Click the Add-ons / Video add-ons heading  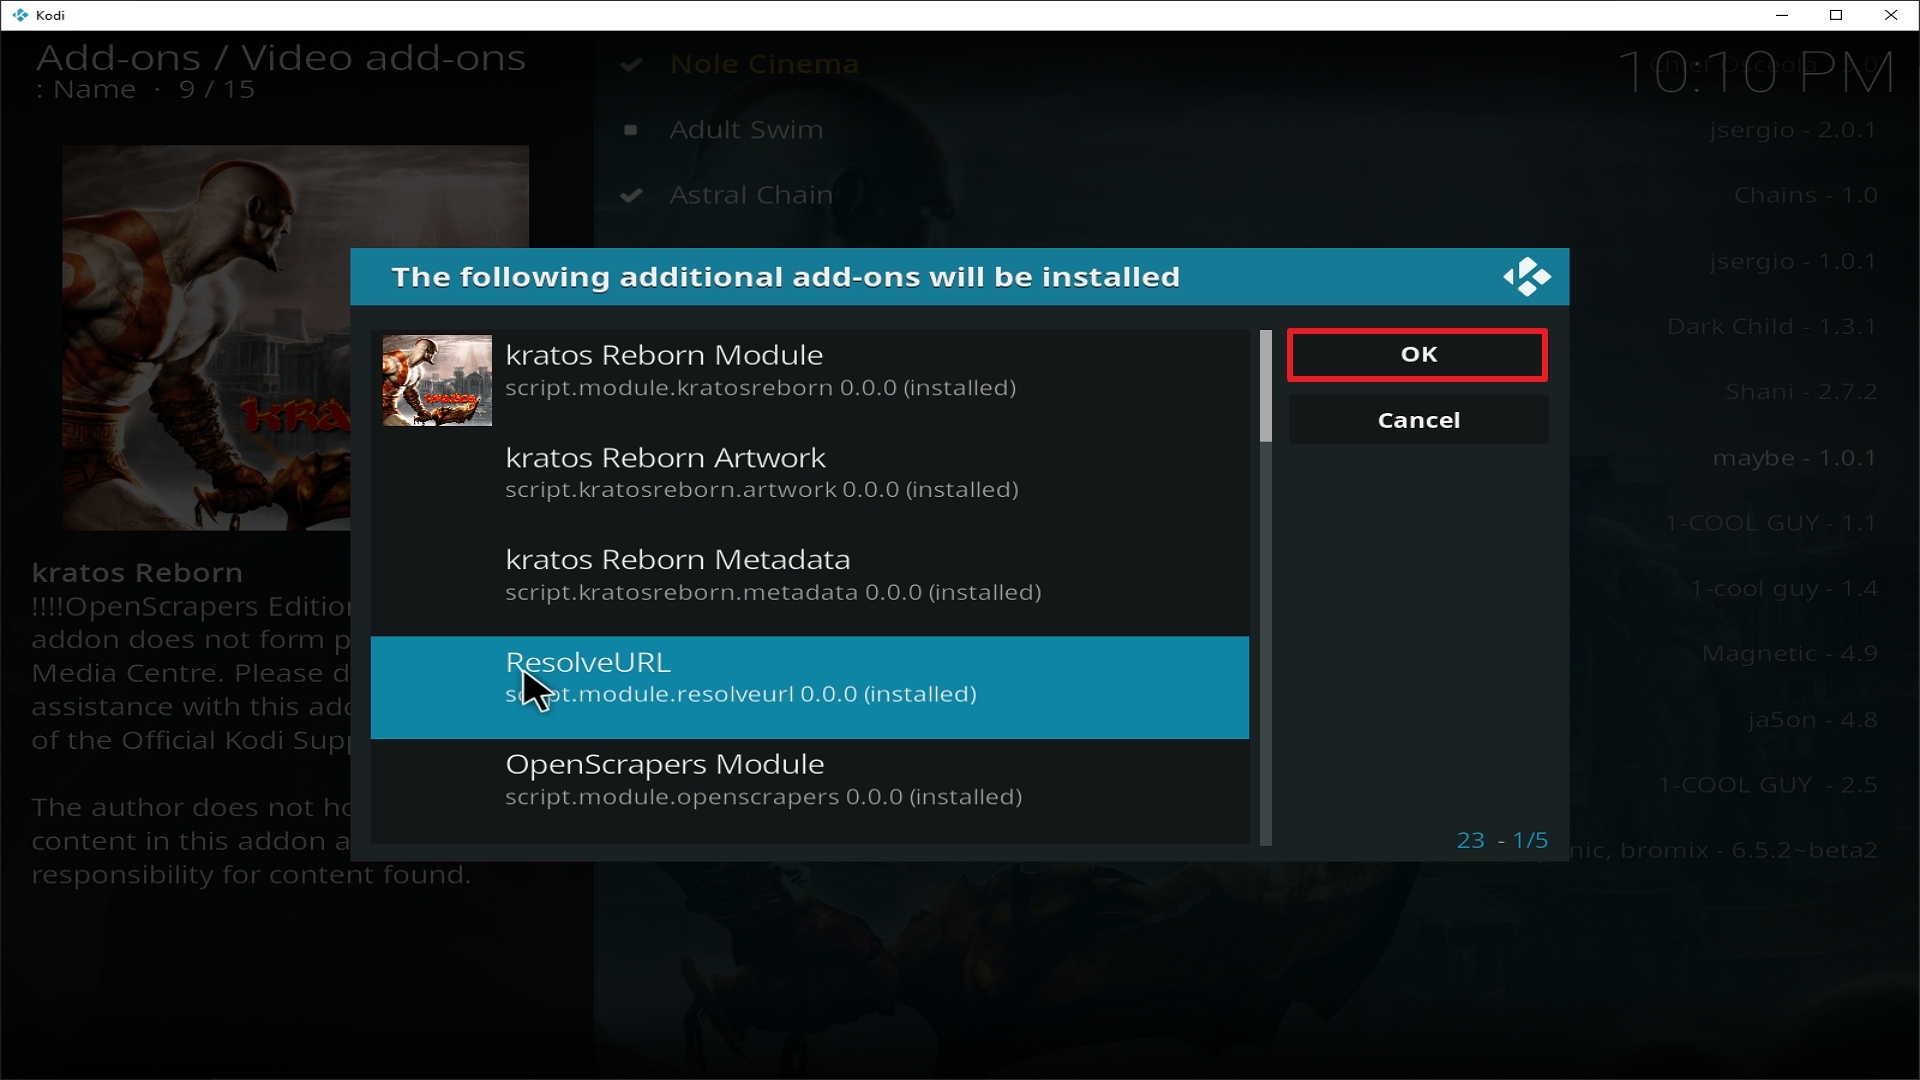coord(281,58)
